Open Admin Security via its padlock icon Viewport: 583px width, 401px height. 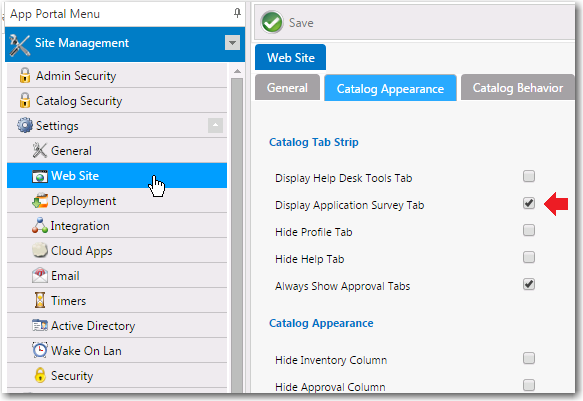point(25,75)
